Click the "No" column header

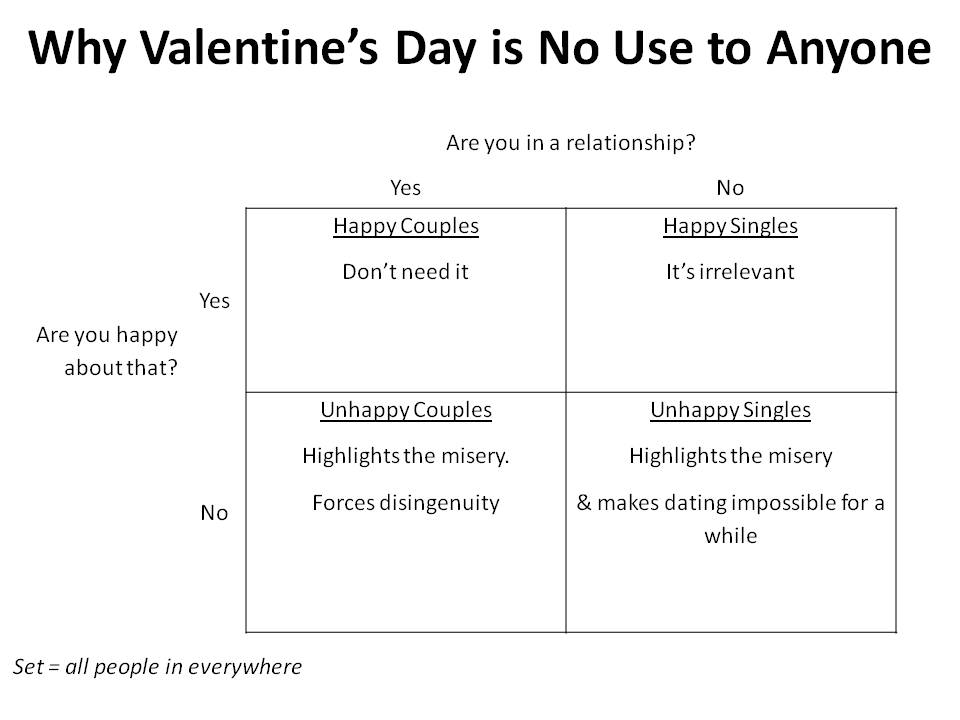(x=730, y=187)
